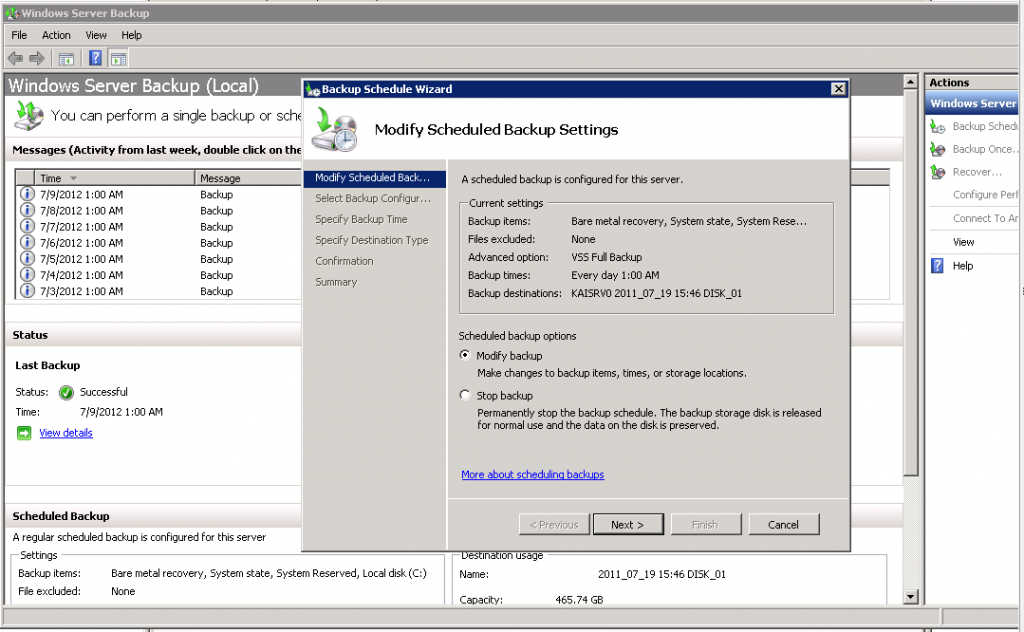Screen dimensions: 1024x632
Task: Open the Action menu
Action: click(56, 35)
